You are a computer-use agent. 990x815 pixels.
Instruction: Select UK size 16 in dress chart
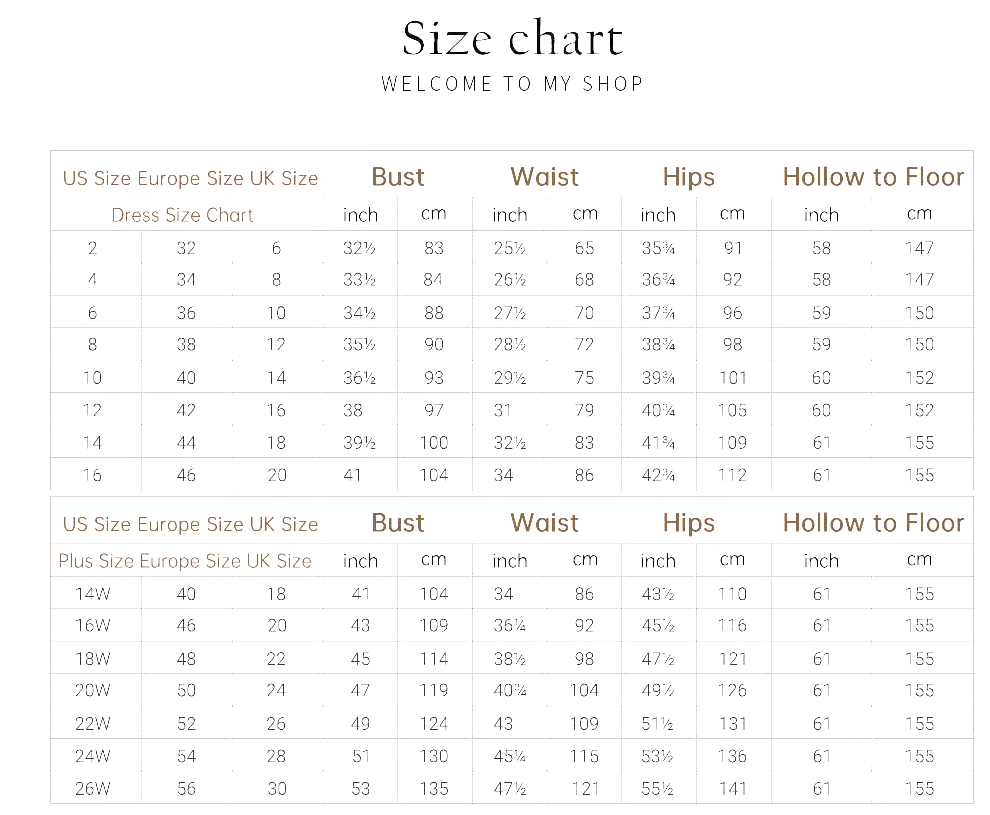tap(276, 410)
